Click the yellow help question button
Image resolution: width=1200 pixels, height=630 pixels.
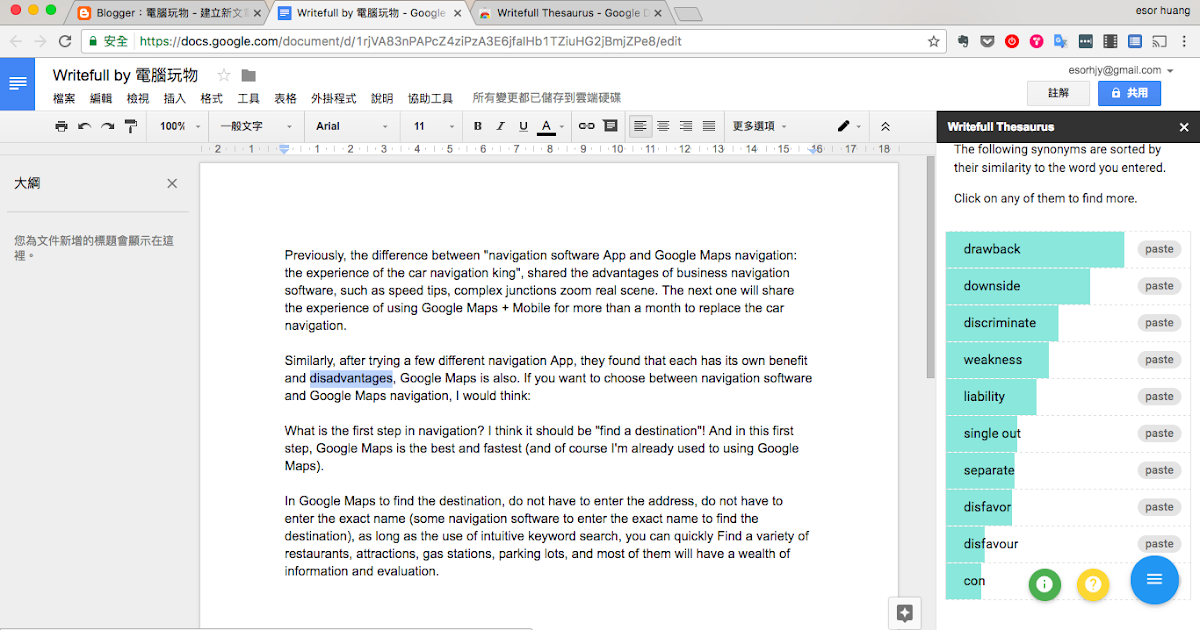[1093, 585]
